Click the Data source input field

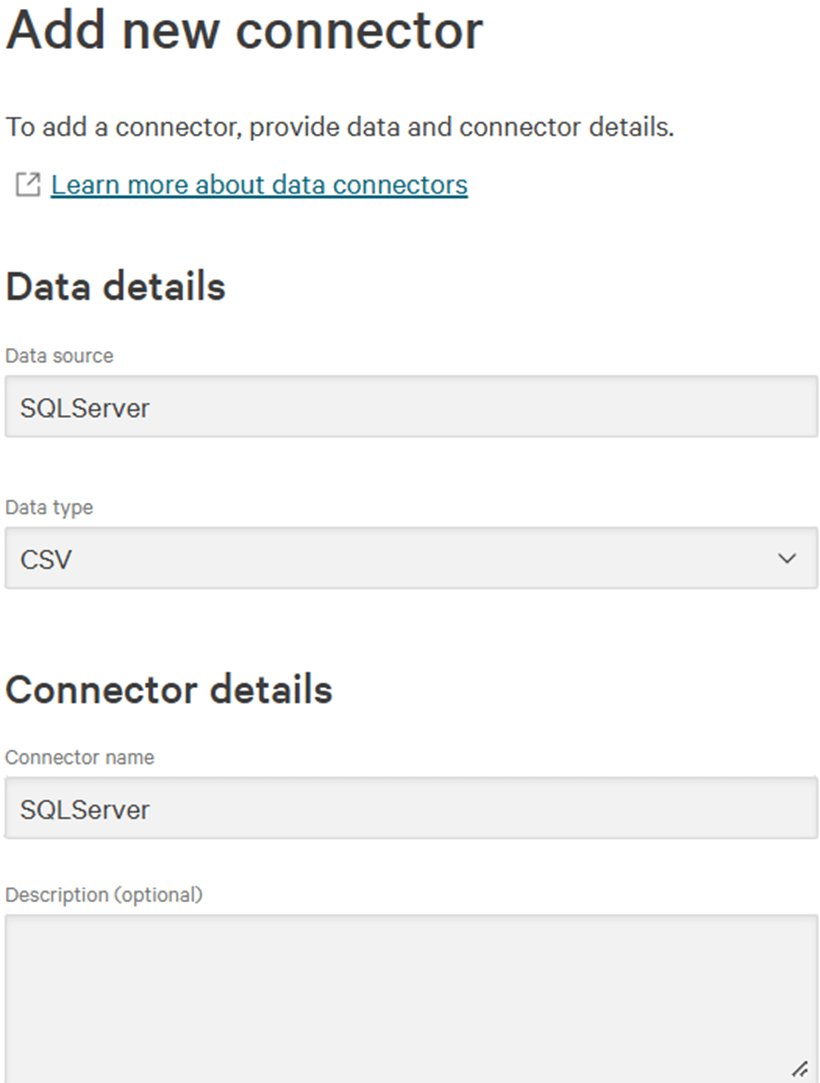click(x=411, y=407)
